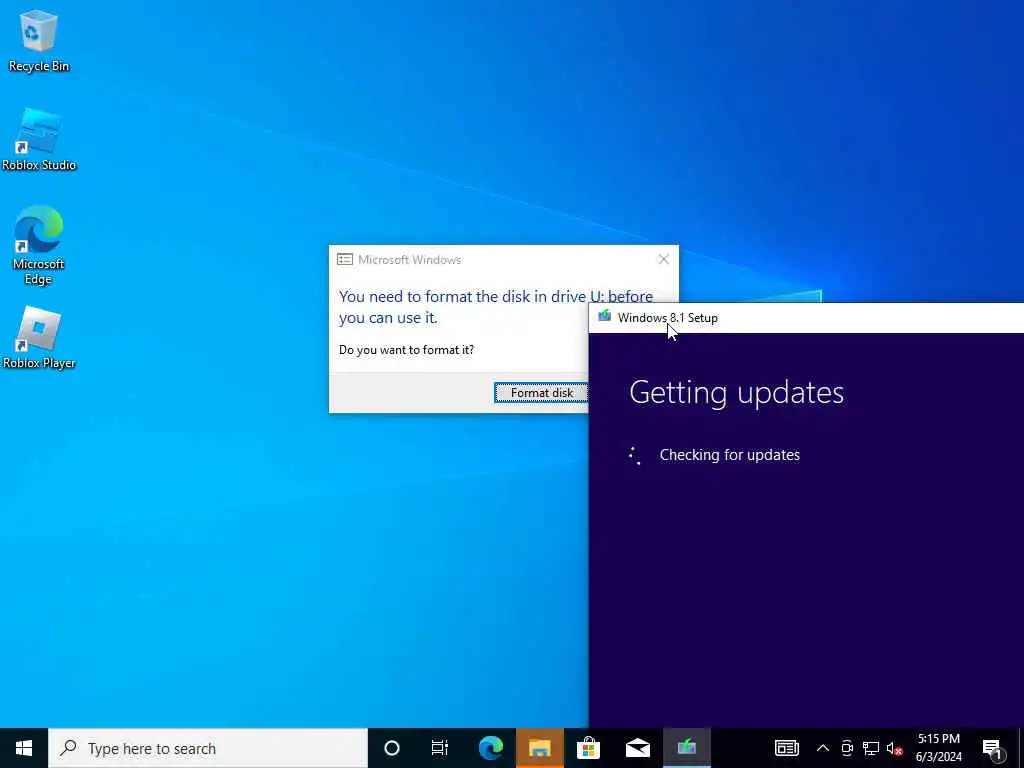
Task: Show hidden system tray icons
Action: 823,748
